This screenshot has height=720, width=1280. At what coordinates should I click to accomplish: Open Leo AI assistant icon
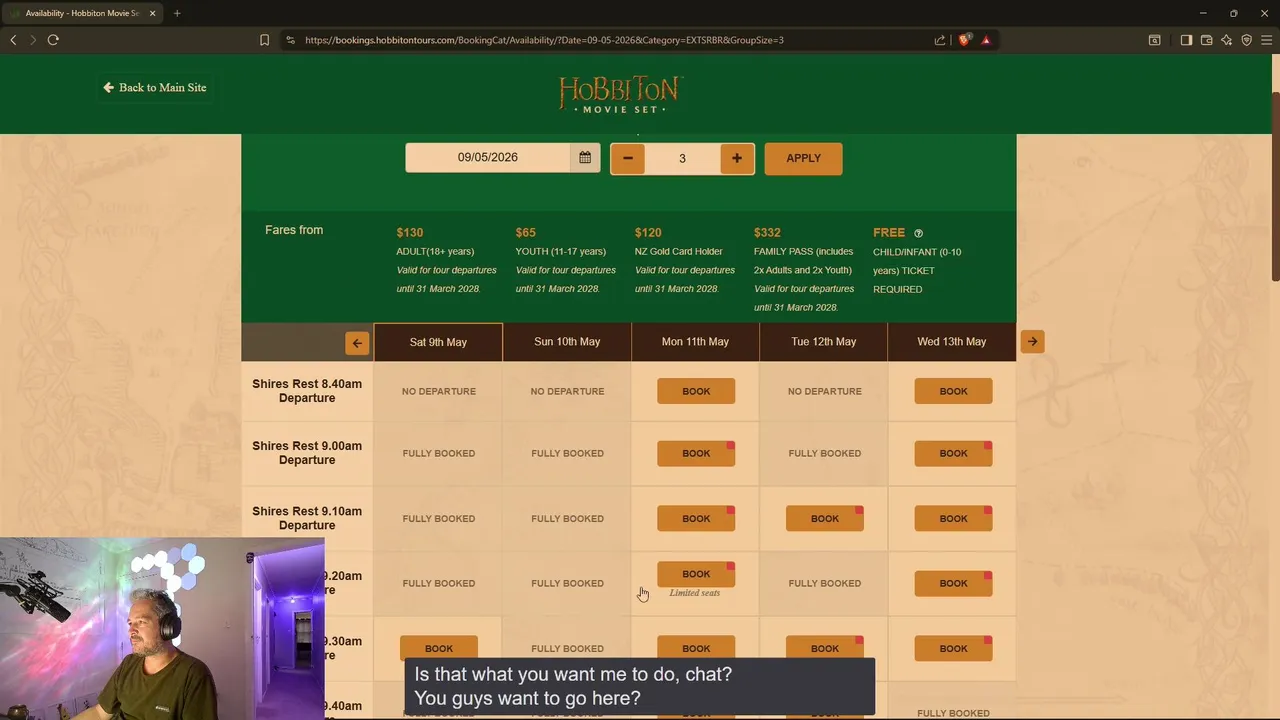click(1226, 40)
